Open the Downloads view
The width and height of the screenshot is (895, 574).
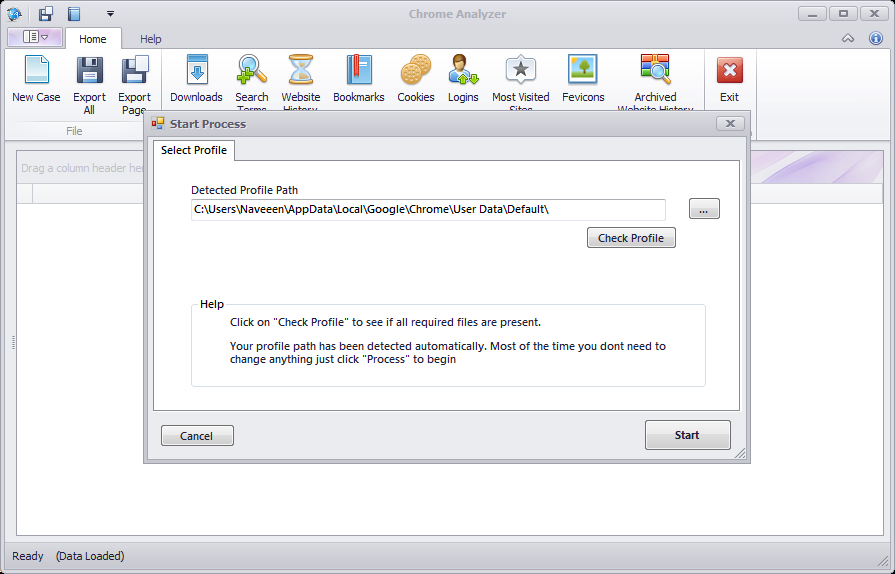[x=196, y=80]
